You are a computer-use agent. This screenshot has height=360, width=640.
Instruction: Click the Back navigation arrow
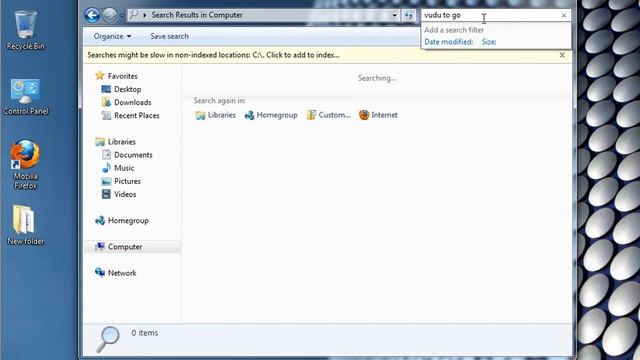pos(92,16)
